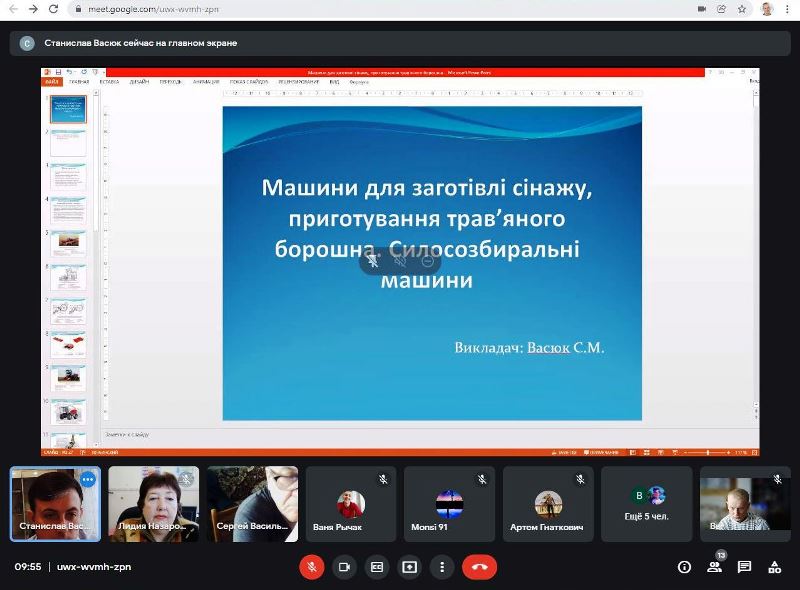The image size is (800, 590).
Task: Open more options three-dot menu
Action: [442, 567]
